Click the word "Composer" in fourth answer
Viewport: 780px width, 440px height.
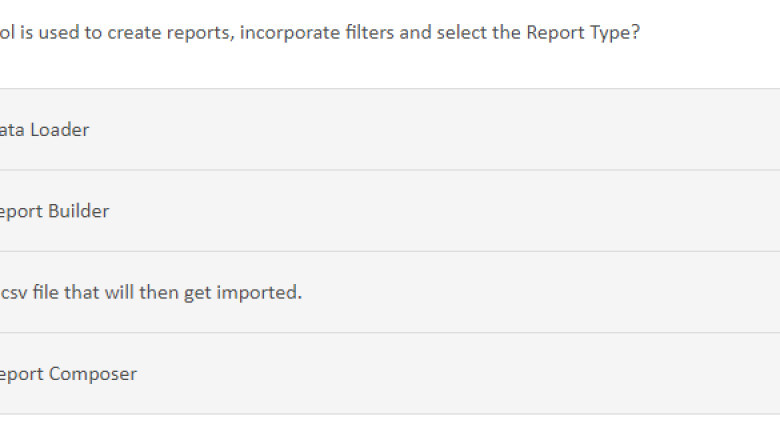(x=93, y=374)
